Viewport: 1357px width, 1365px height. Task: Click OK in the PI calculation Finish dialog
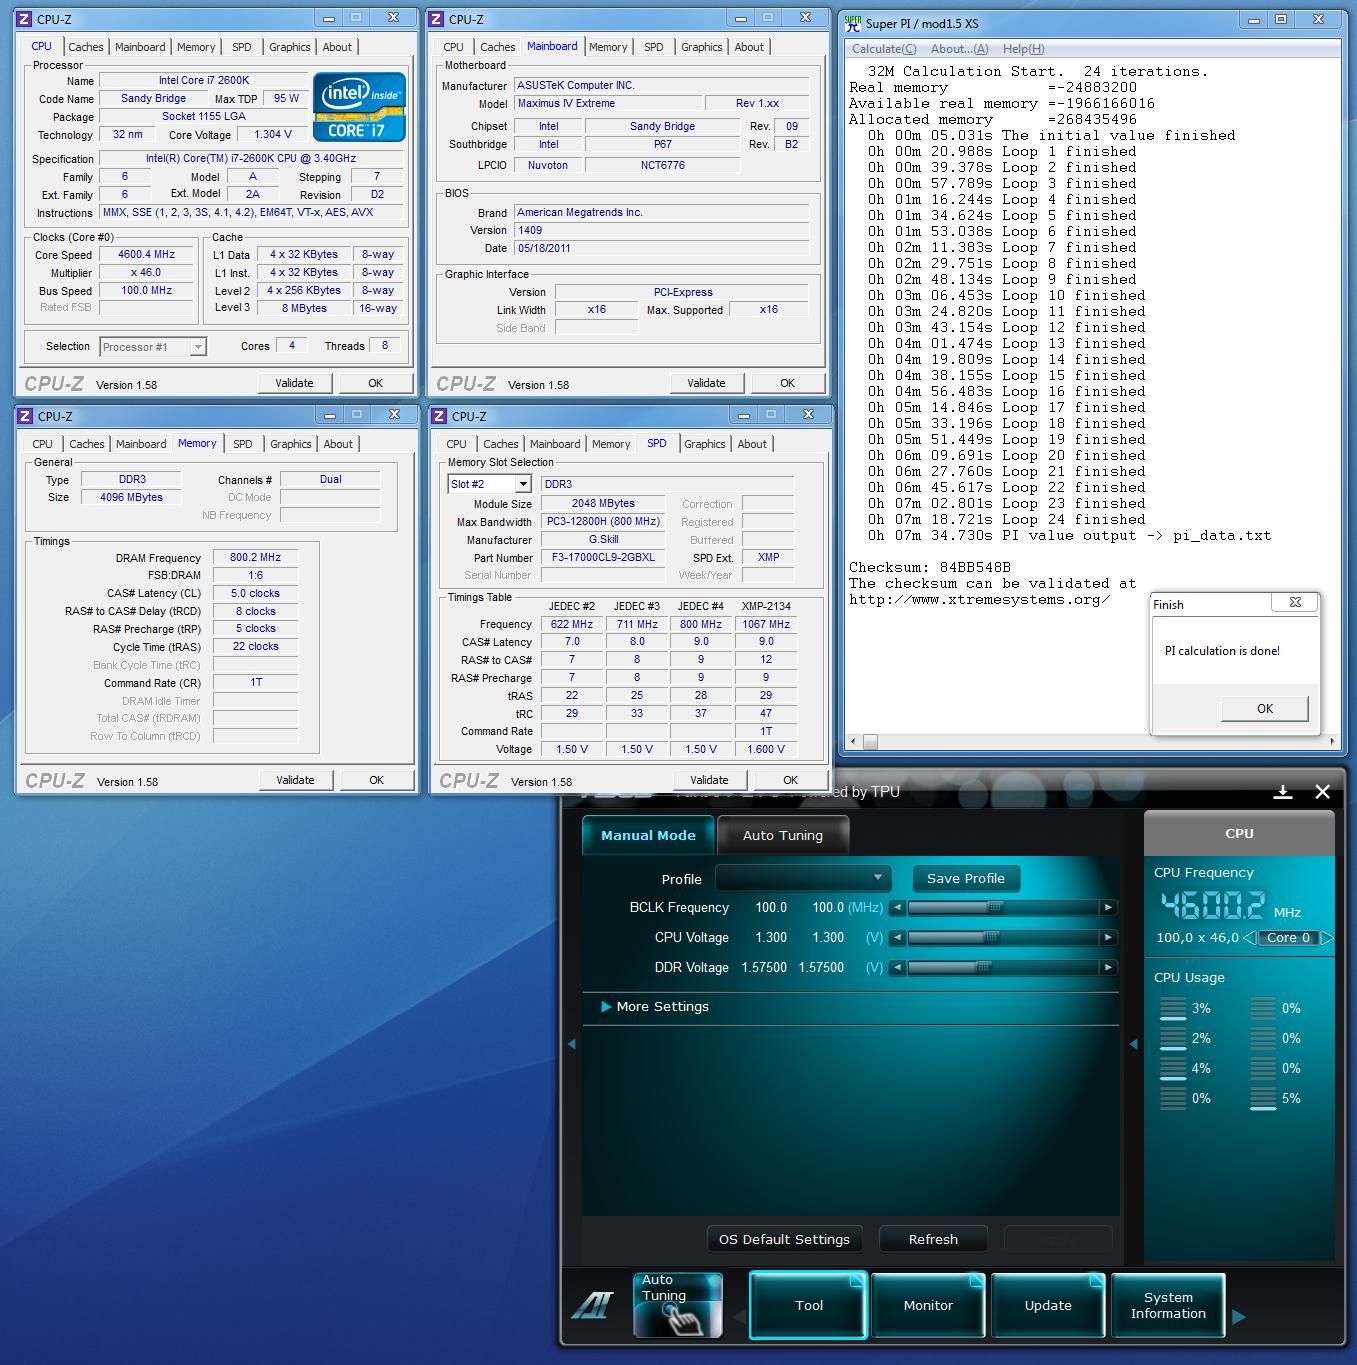click(1264, 708)
